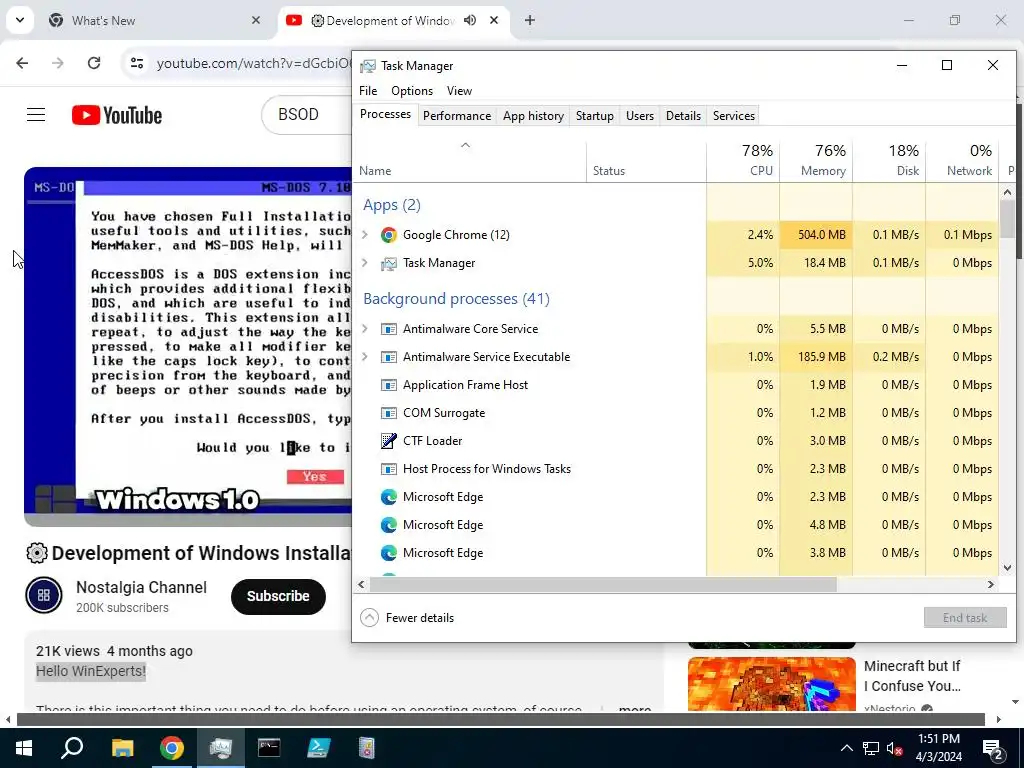
Task: Expand the Task Manager process entry
Action: (x=365, y=263)
